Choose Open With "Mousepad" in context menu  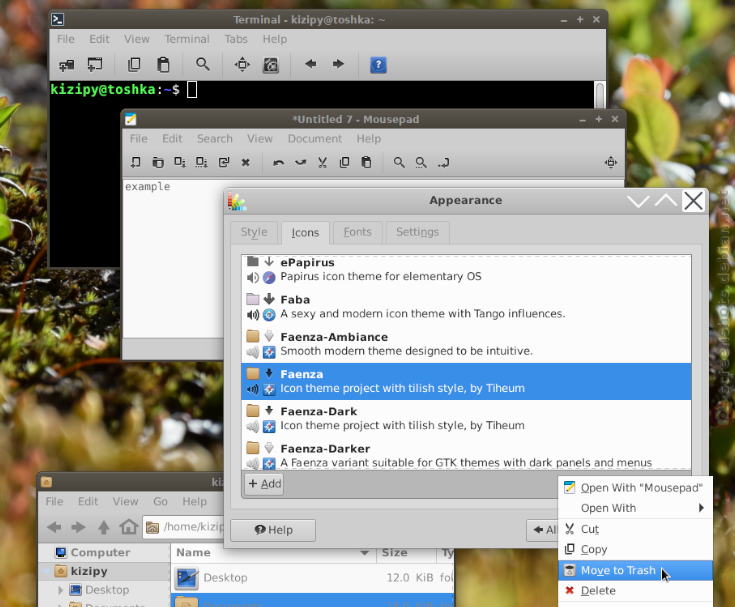[635, 488]
